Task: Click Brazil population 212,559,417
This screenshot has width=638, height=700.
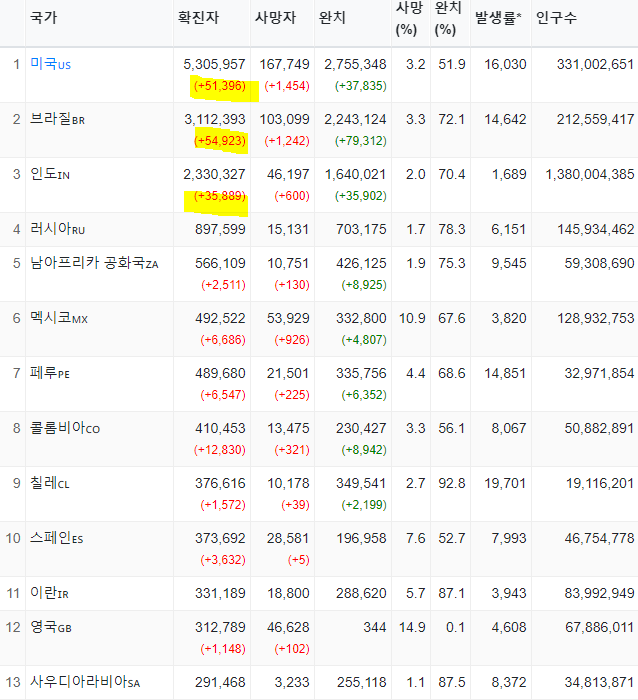Action: pyautogui.click(x=595, y=119)
